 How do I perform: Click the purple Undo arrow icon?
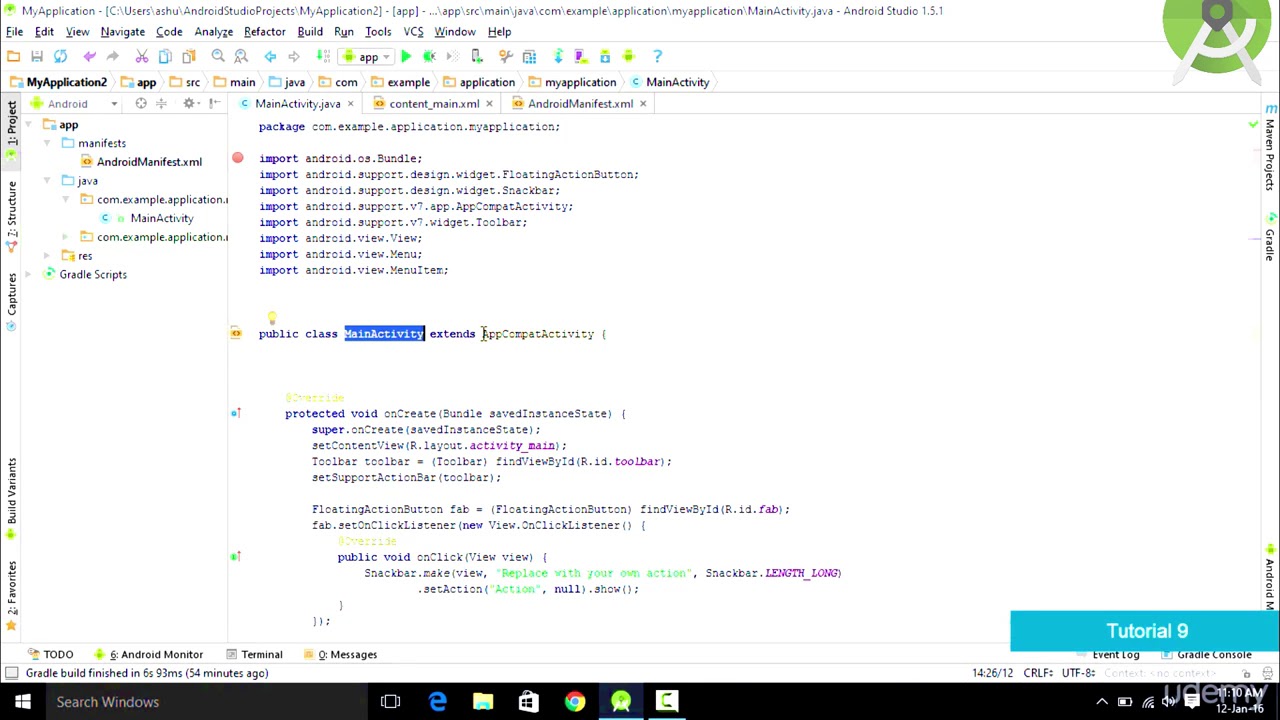click(89, 57)
